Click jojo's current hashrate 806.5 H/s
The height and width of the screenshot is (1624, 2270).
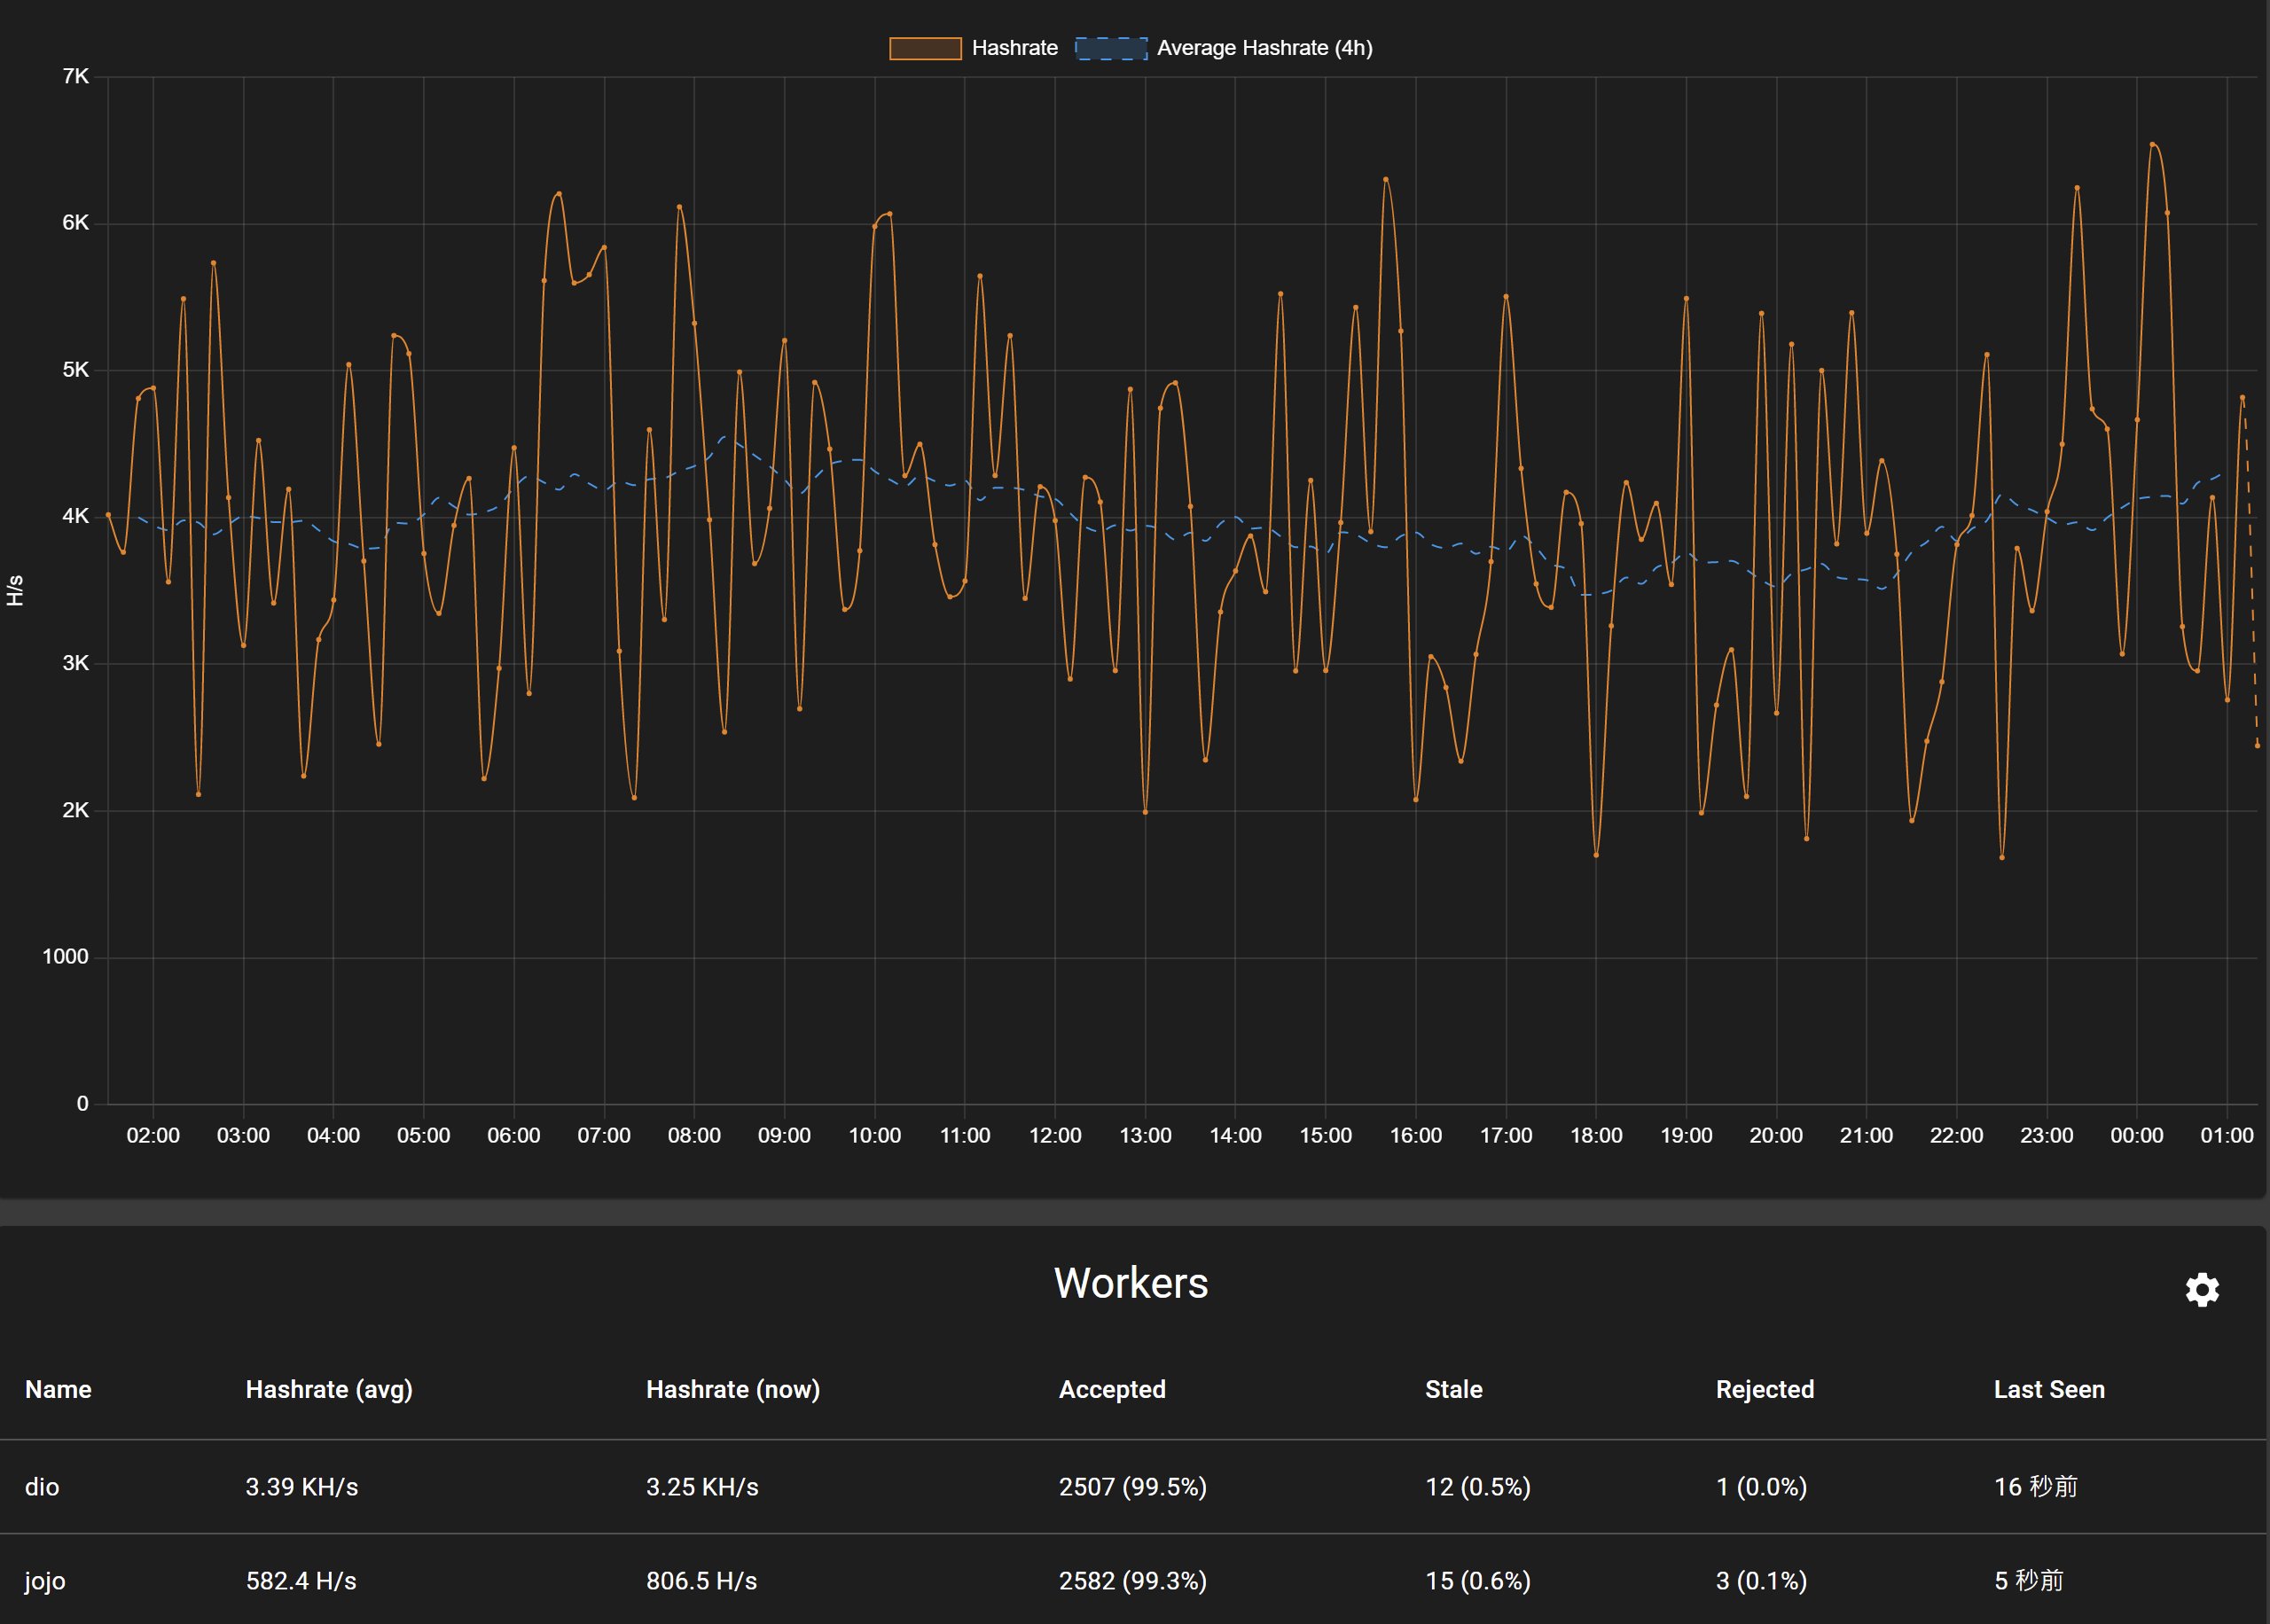pos(701,1581)
